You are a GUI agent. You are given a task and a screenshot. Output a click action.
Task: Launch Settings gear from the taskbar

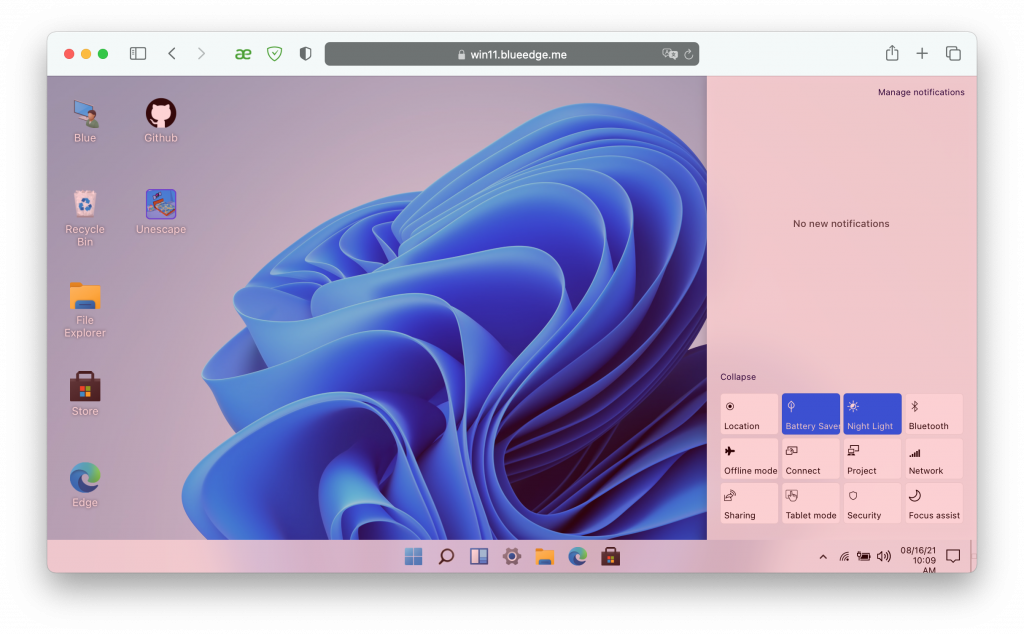pyautogui.click(x=511, y=557)
